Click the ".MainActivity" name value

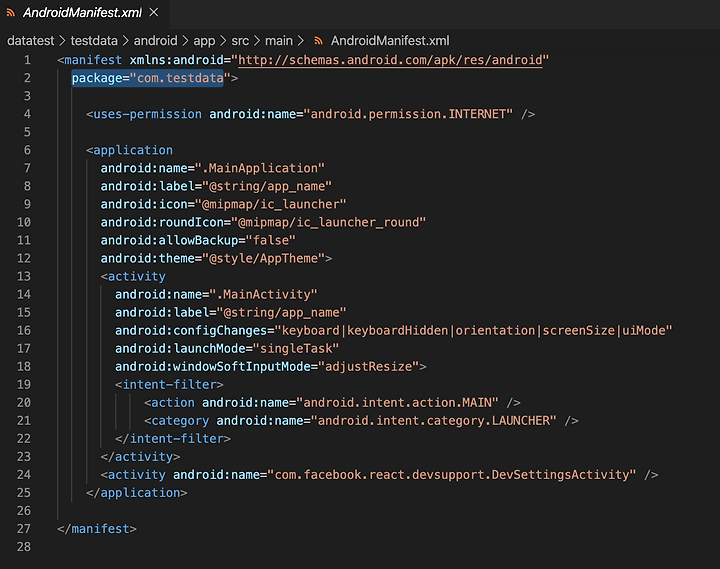tap(263, 294)
